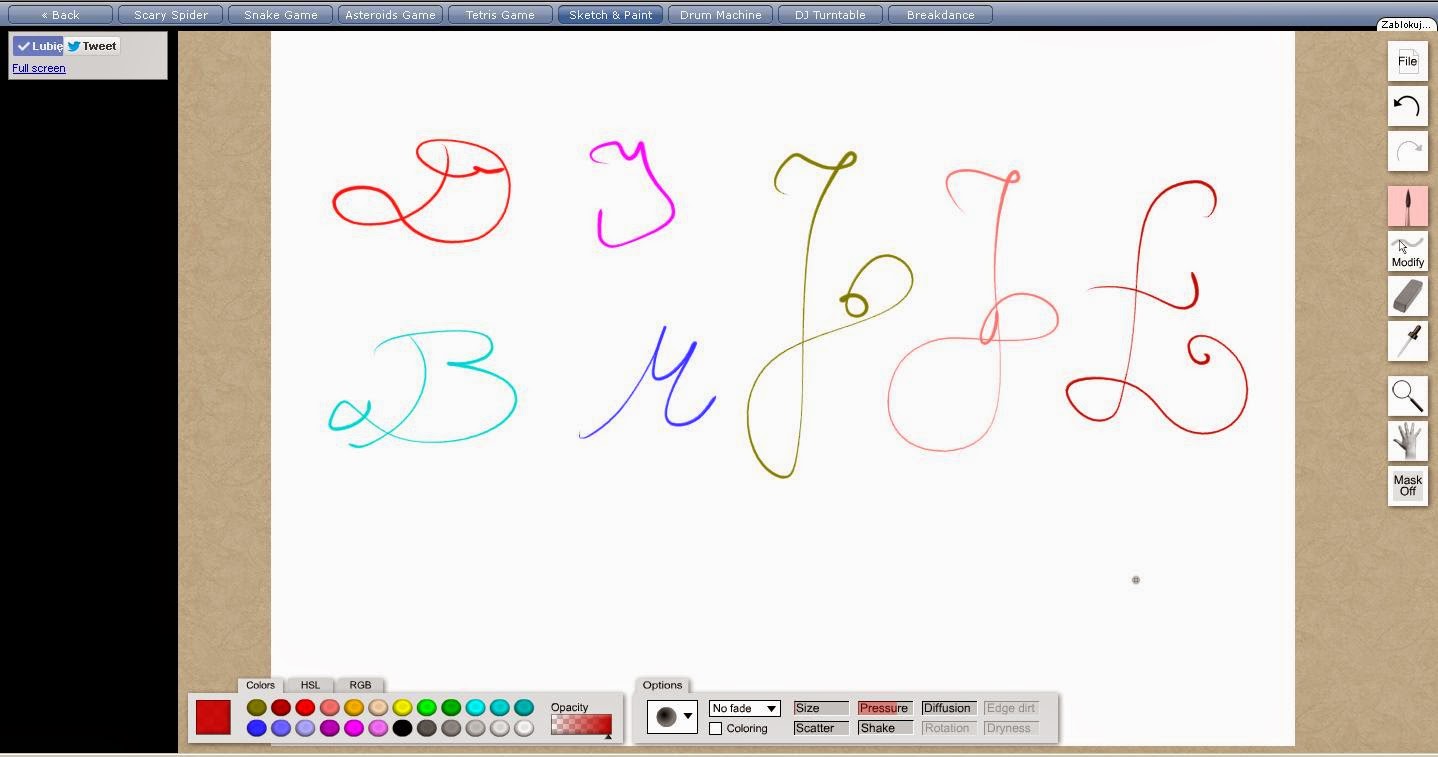Activate the Zoom magnifier tool

[x=1407, y=396]
